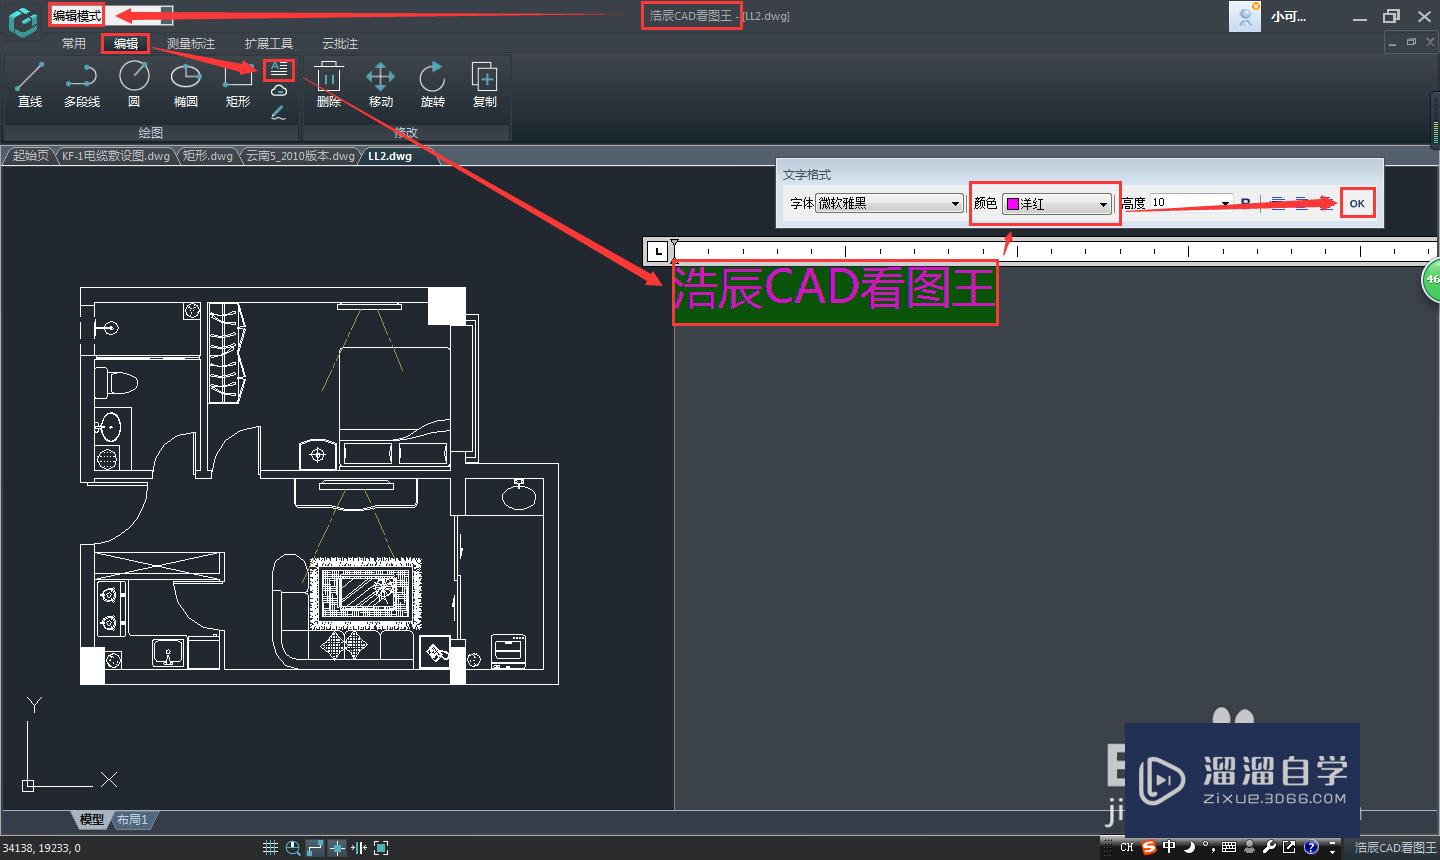Click the mirror-line status bar icon
The height and width of the screenshot is (860, 1440).
[359, 848]
